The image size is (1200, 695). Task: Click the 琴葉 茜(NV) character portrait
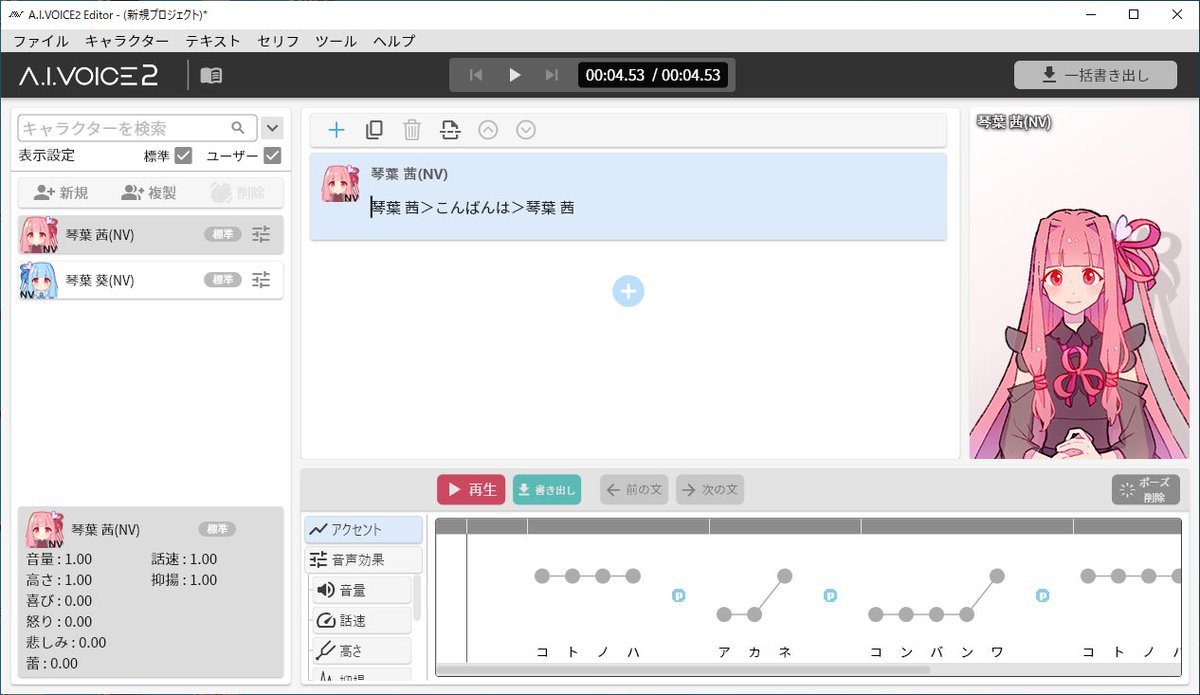pos(1080,283)
